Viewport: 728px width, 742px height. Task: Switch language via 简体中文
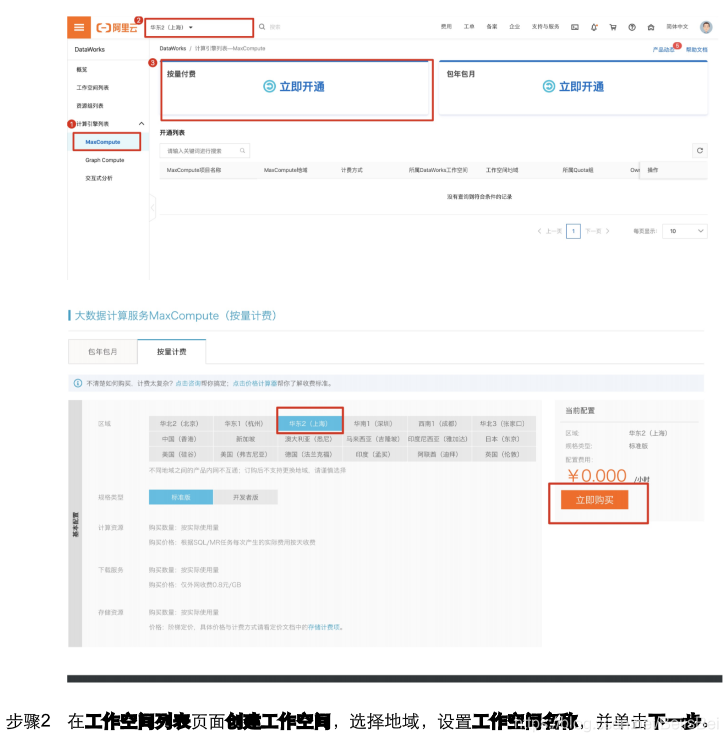[677, 26]
